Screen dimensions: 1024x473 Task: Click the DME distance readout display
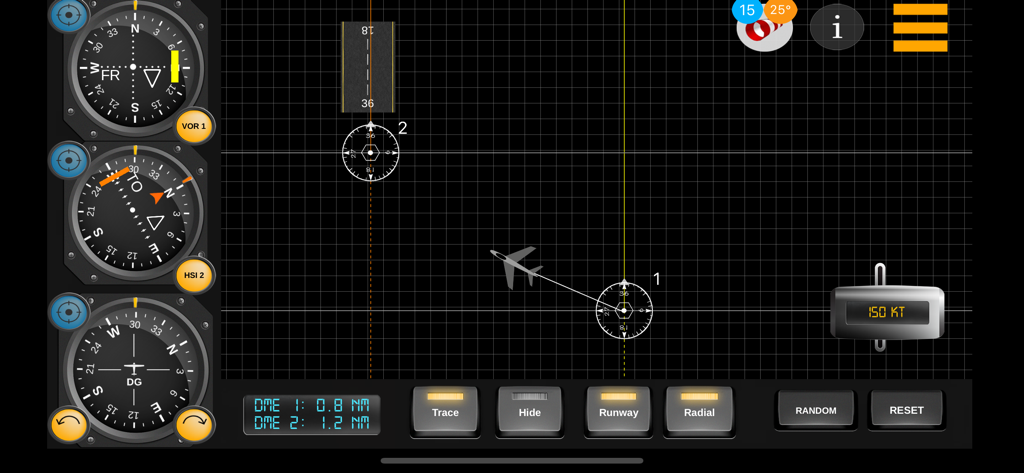(312, 414)
